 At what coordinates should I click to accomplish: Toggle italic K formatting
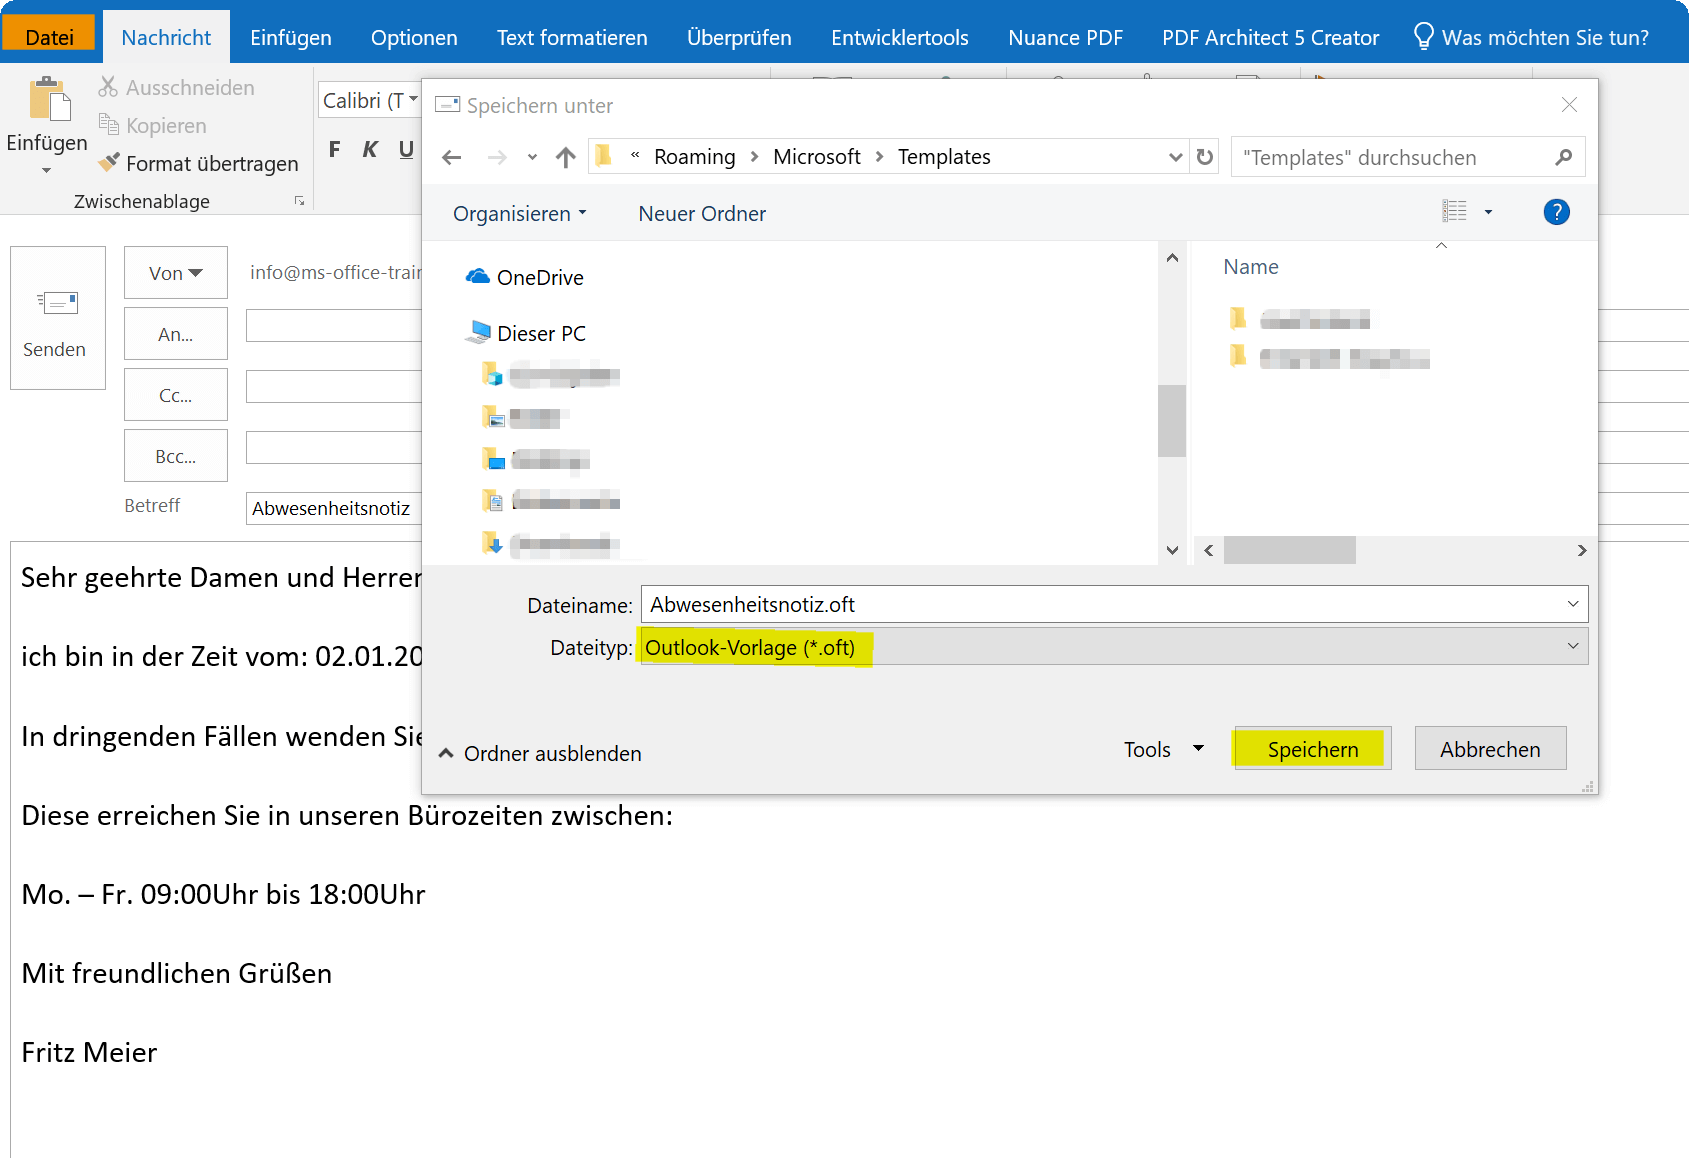click(370, 150)
